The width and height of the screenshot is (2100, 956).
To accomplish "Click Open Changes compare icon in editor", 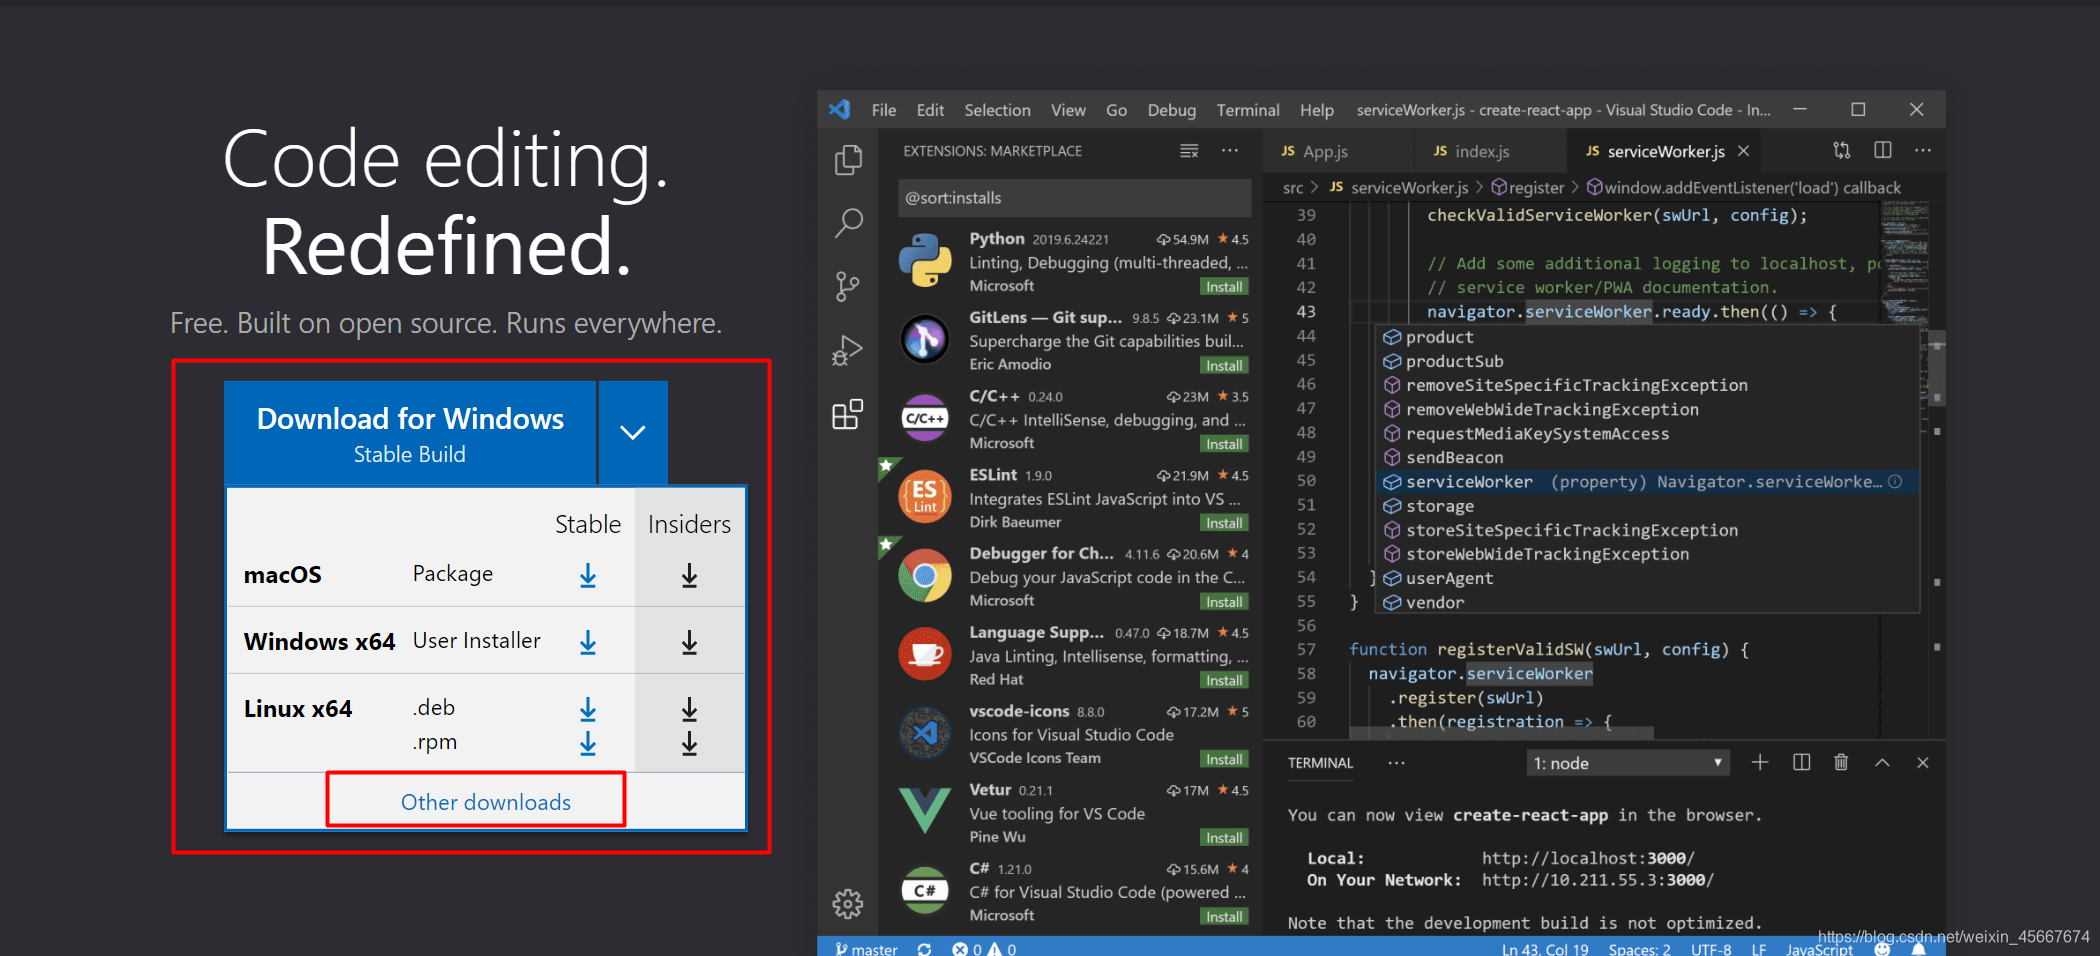I will pyautogui.click(x=1841, y=151).
